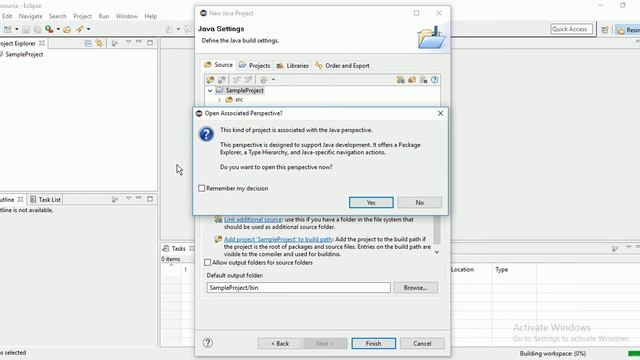Check Remember my decision checkbox
The height and width of the screenshot is (360, 640).
click(x=202, y=188)
